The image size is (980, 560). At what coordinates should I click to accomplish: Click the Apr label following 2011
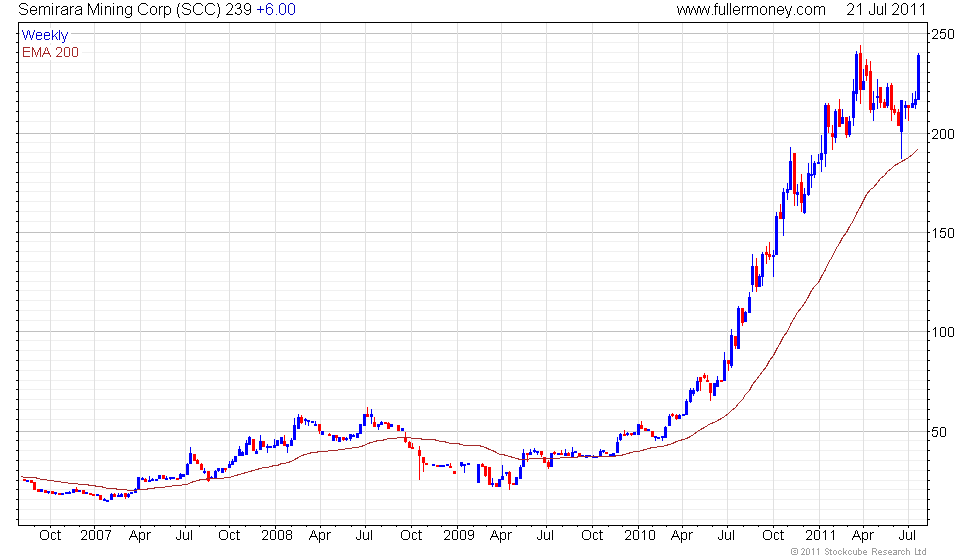point(863,536)
